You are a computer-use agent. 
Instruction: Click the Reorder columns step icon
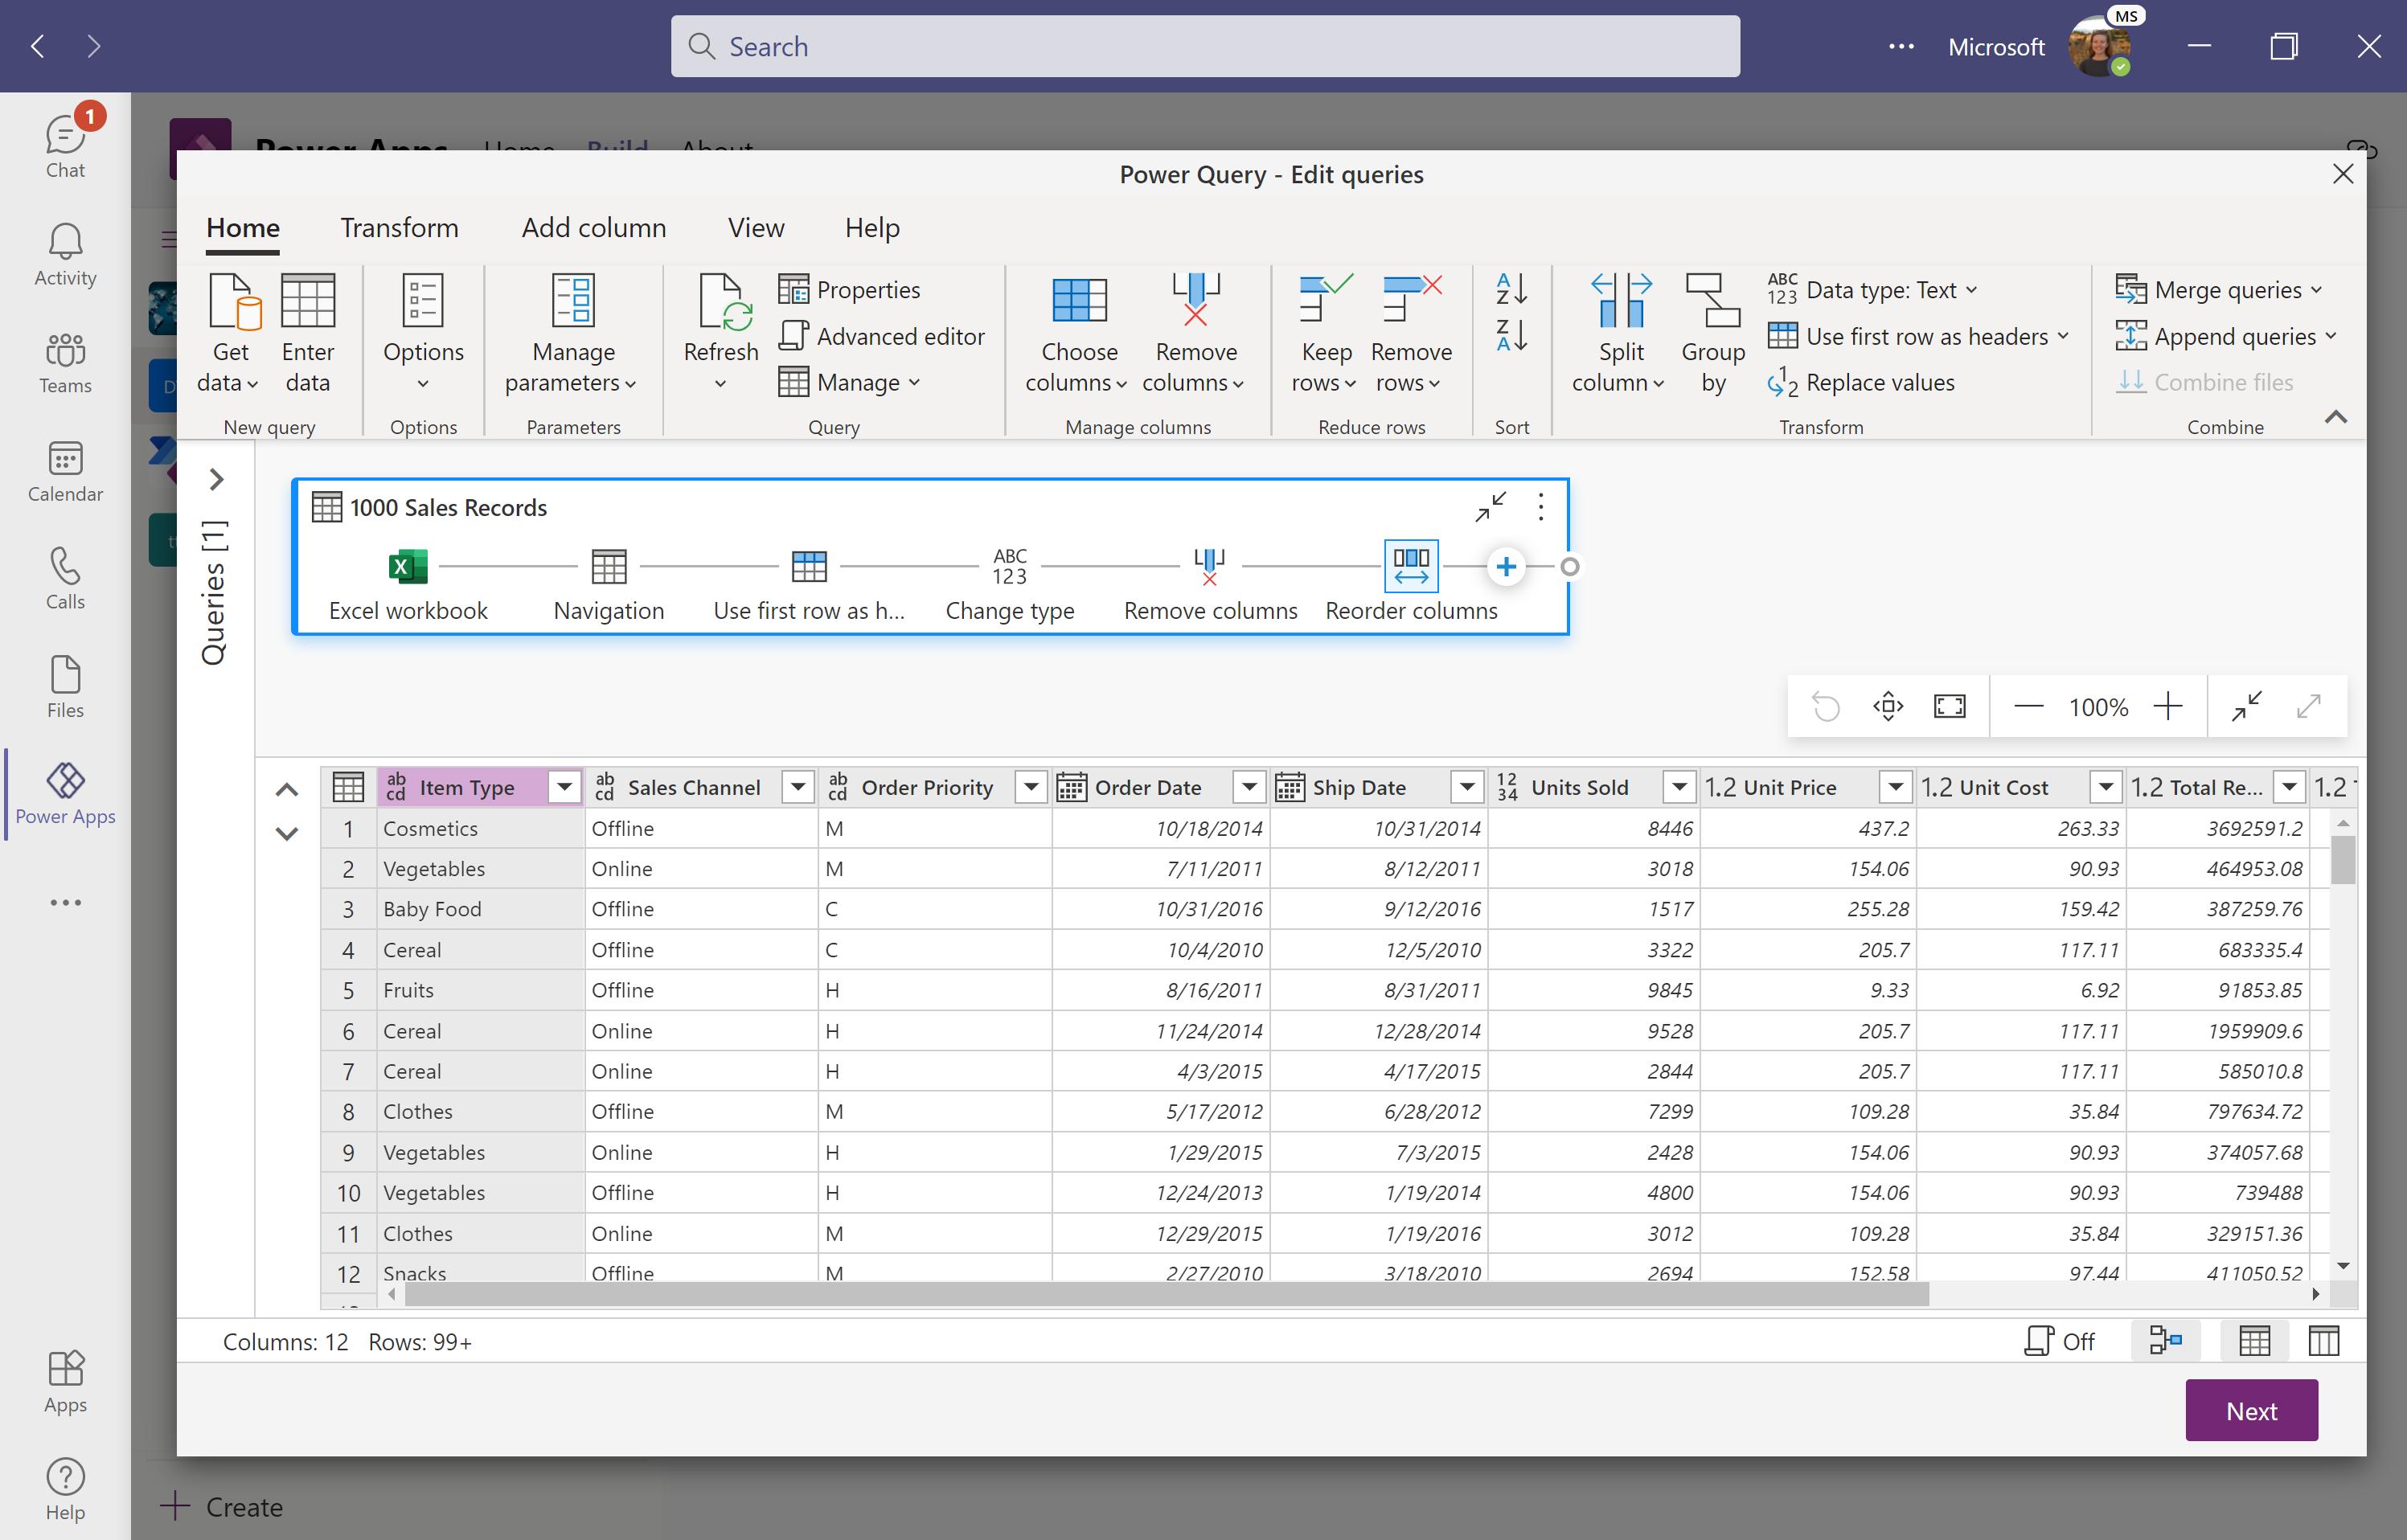1413,565
